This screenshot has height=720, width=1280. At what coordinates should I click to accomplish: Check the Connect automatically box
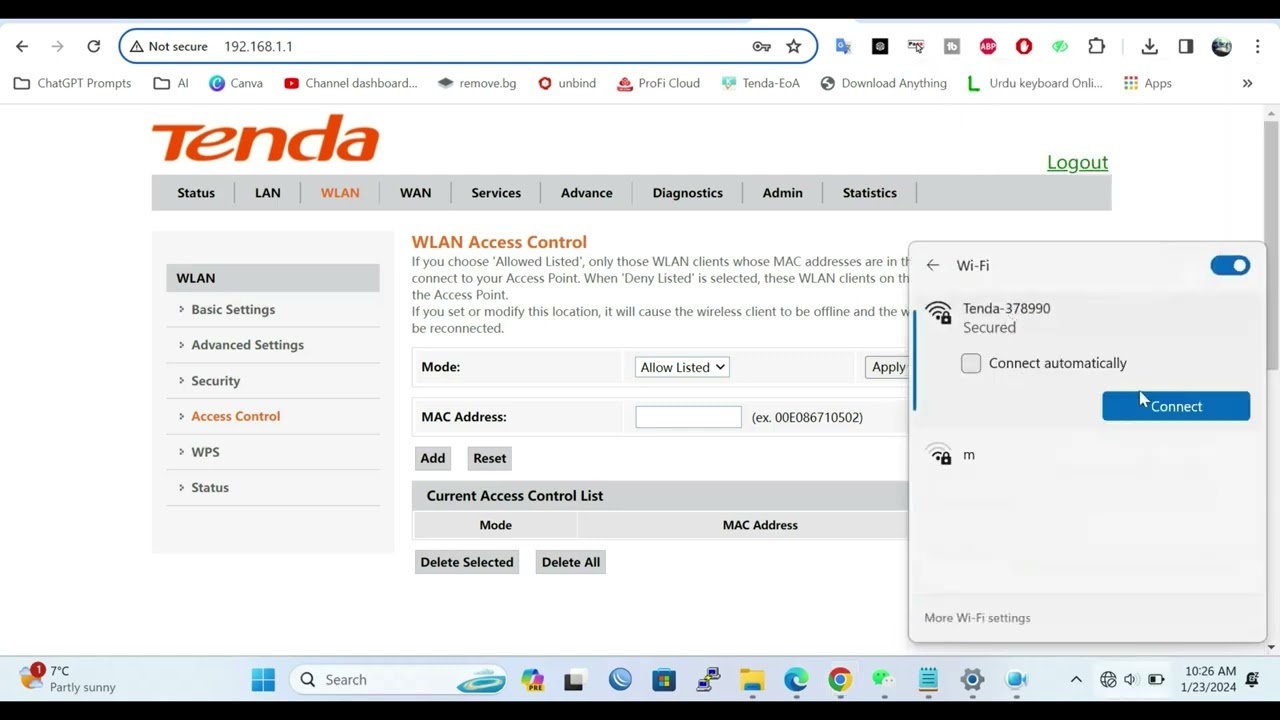click(x=971, y=363)
